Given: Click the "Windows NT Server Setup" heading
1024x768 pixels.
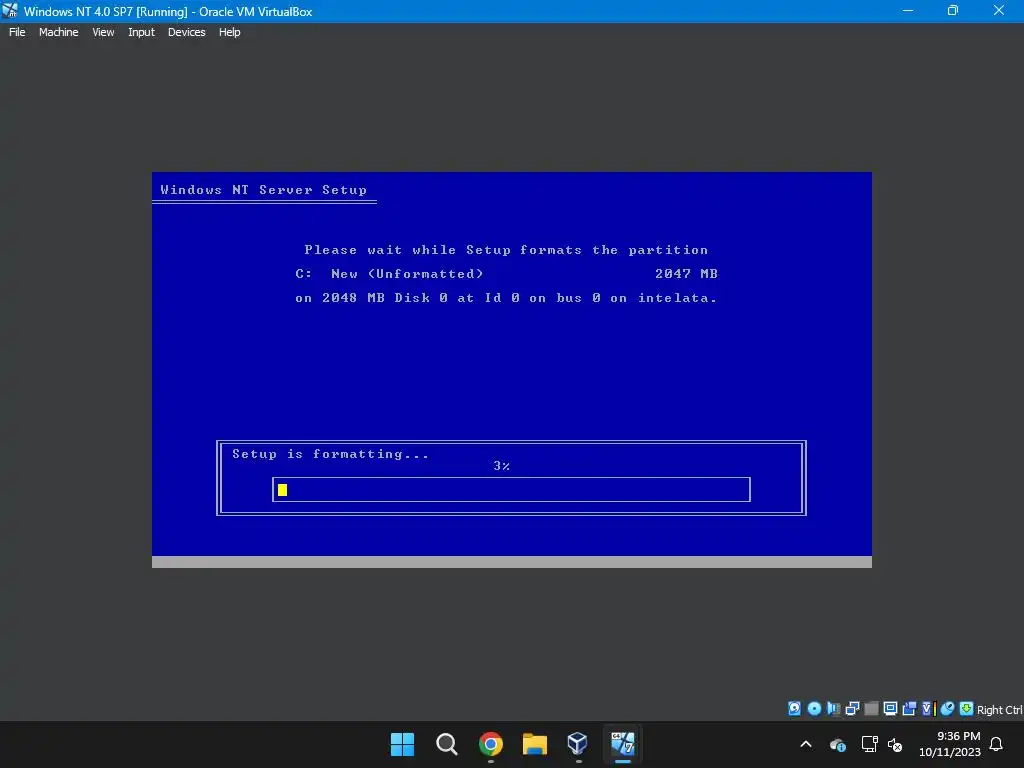Looking at the screenshot, I should click(x=263, y=190).
